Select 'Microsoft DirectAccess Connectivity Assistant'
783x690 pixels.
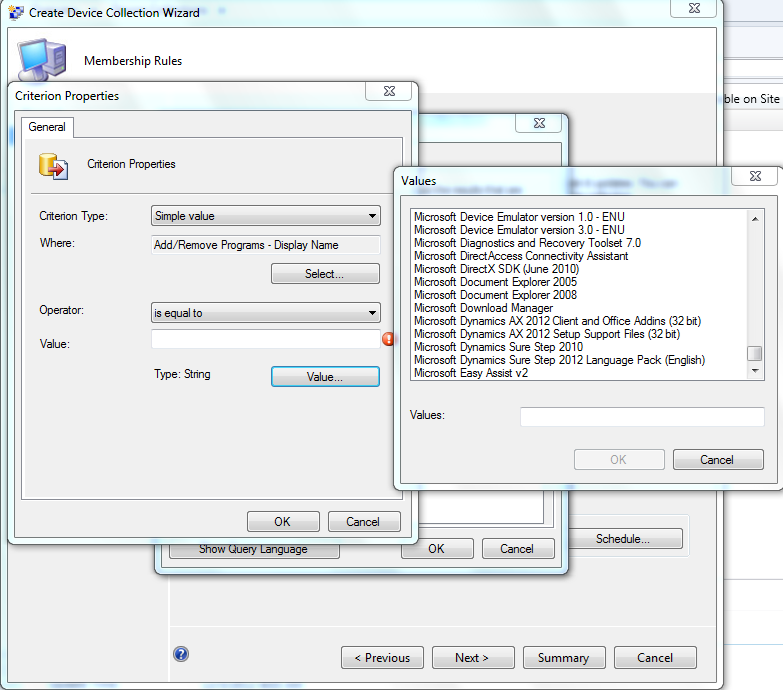pos(521,256)
